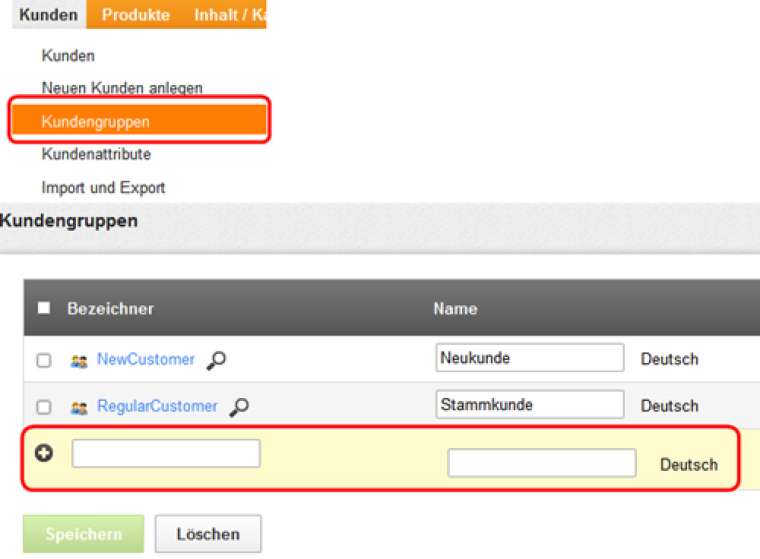
Task: Click magnifier icon next to NewCustomer
Action: pos(216,361)
